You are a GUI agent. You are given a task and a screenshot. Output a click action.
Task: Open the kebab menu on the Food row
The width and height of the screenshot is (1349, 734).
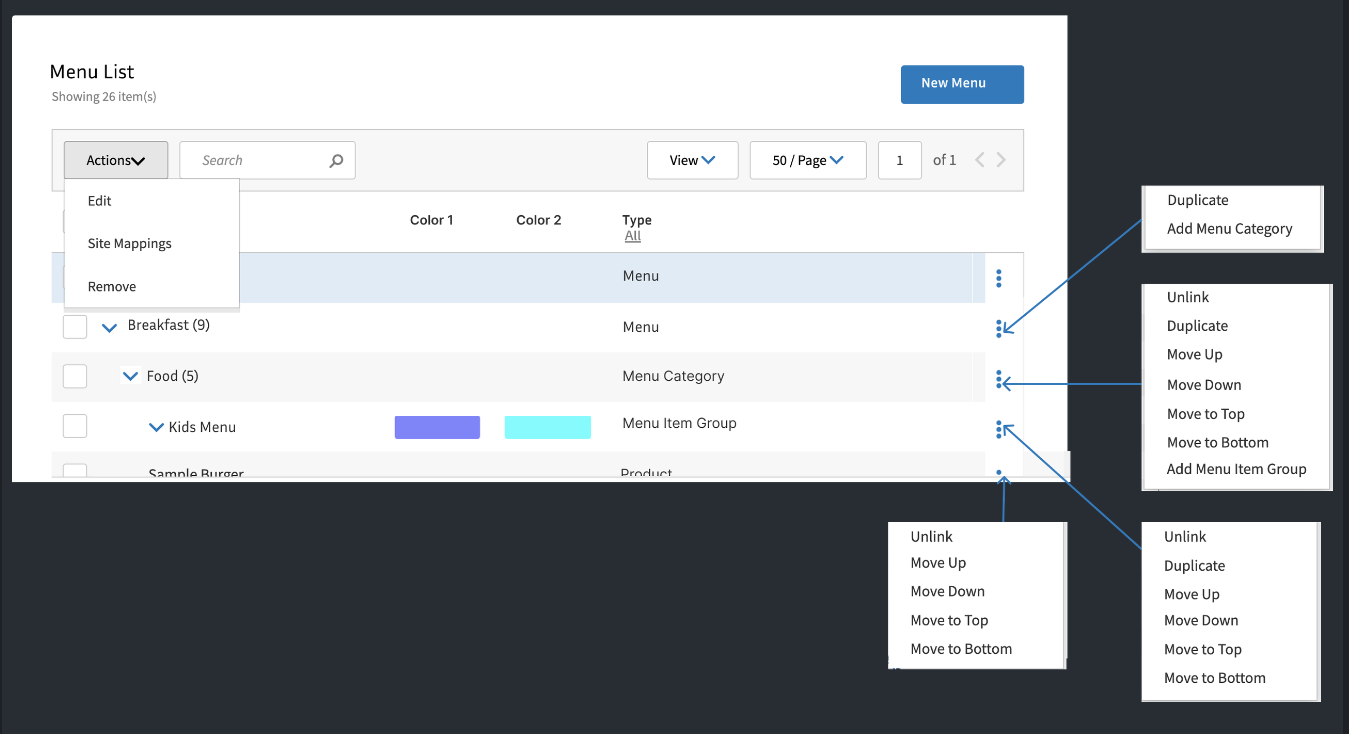click(1001, 378)
